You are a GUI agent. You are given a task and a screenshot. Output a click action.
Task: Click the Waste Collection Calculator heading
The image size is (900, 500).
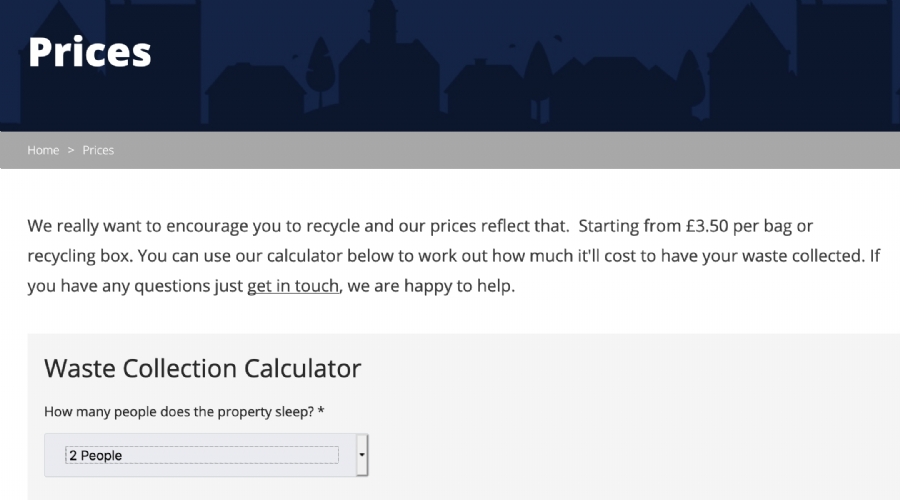pyautogui.click(x=203, y=369)
